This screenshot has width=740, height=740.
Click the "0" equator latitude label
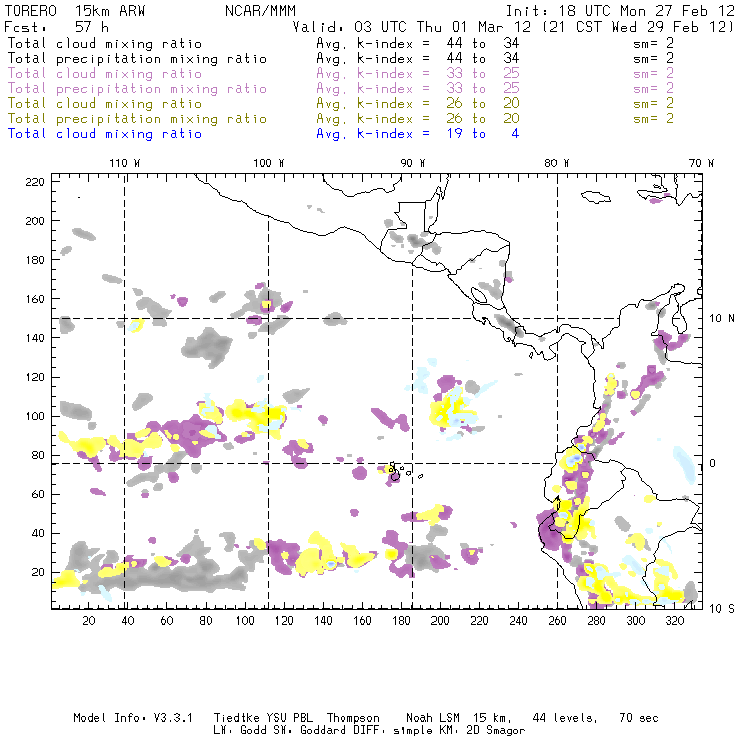point(713,463)
